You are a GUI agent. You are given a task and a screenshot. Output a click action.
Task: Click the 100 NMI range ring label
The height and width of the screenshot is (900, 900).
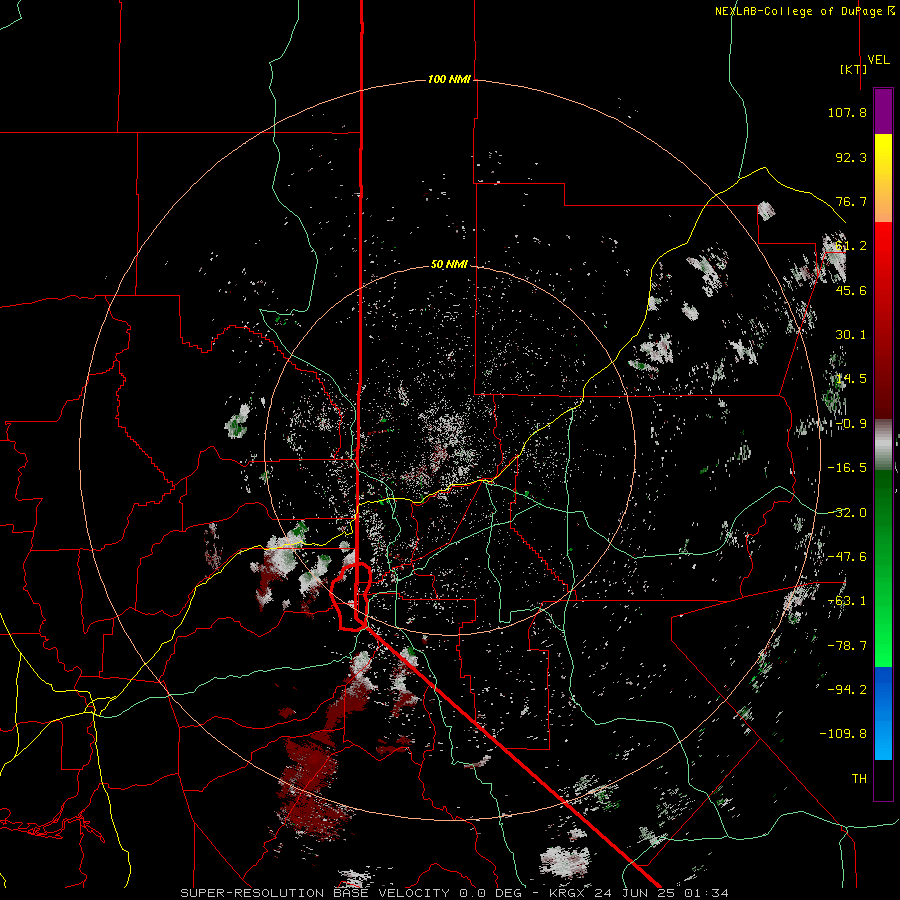tap(449, 79)
